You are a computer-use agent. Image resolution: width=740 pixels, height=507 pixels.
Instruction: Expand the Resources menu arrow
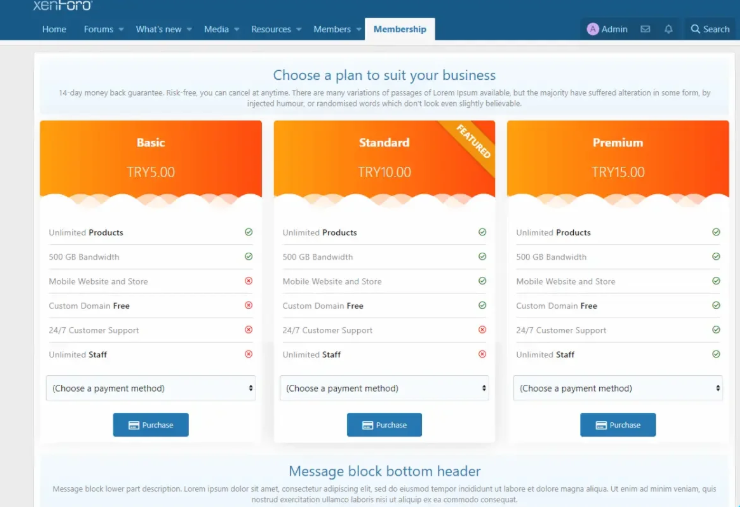299,29
